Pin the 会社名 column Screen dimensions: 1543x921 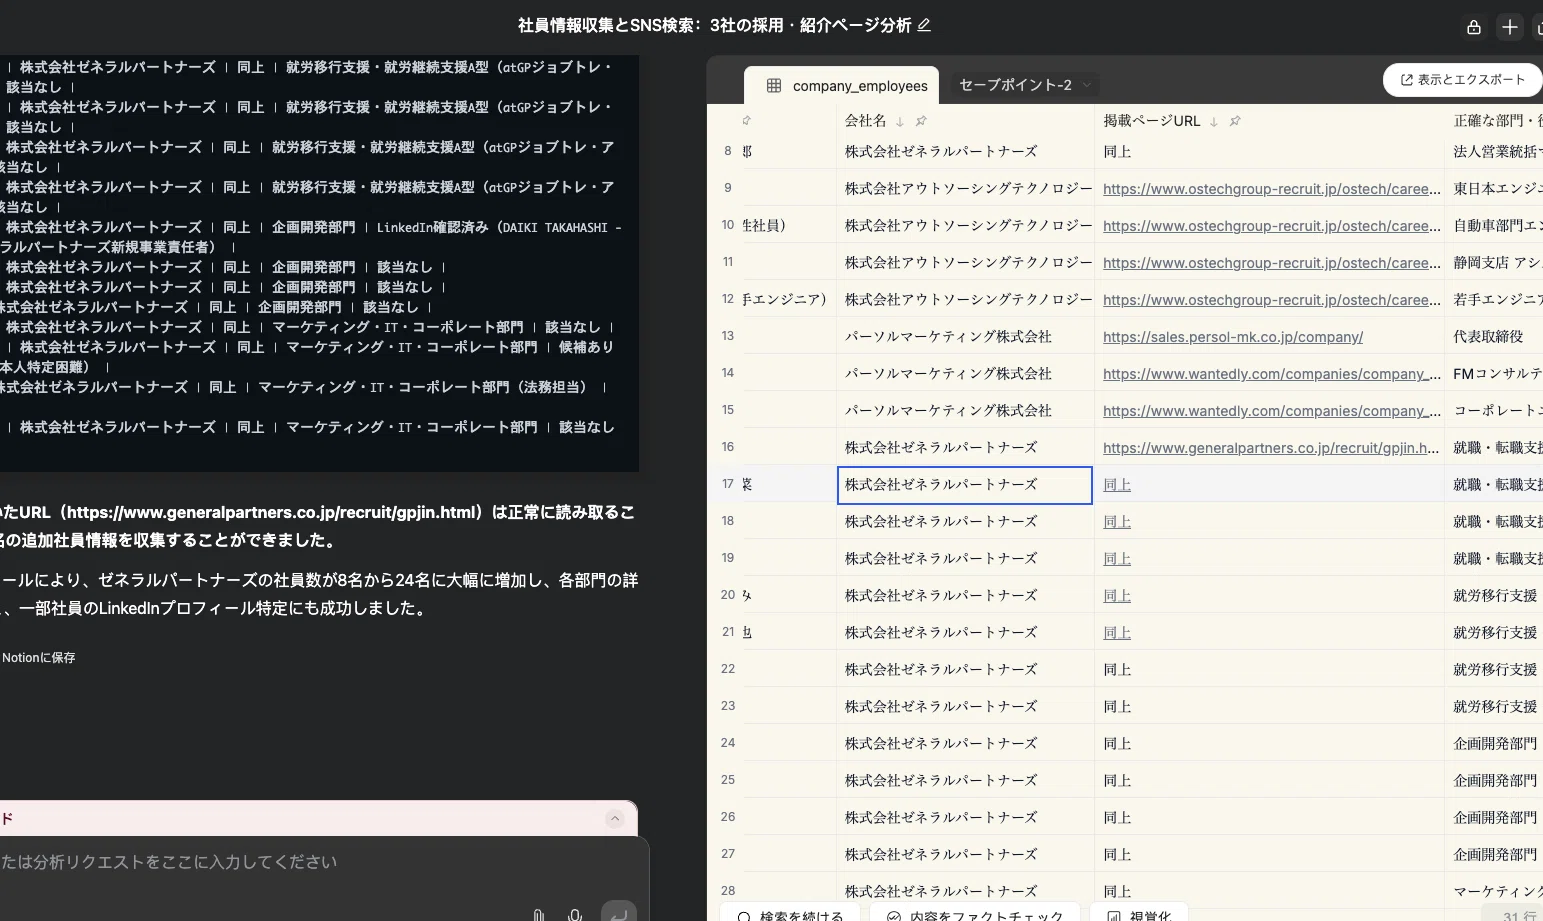[x=921, y=121]
